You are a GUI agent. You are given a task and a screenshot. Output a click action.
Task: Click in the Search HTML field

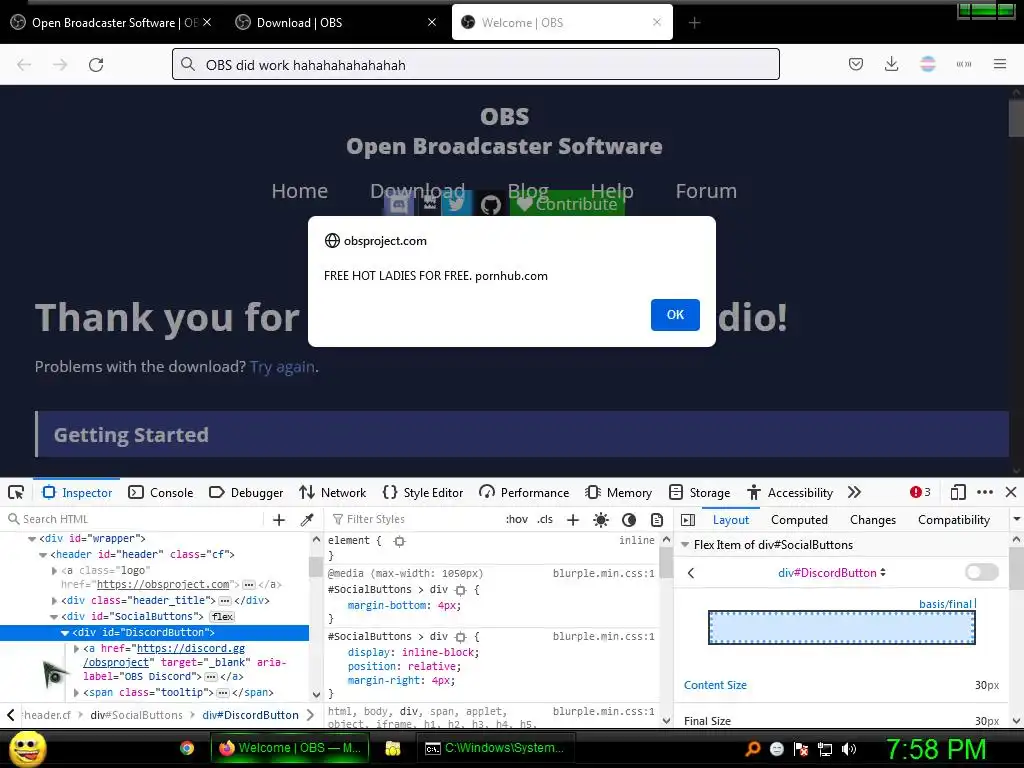[135, 519]
